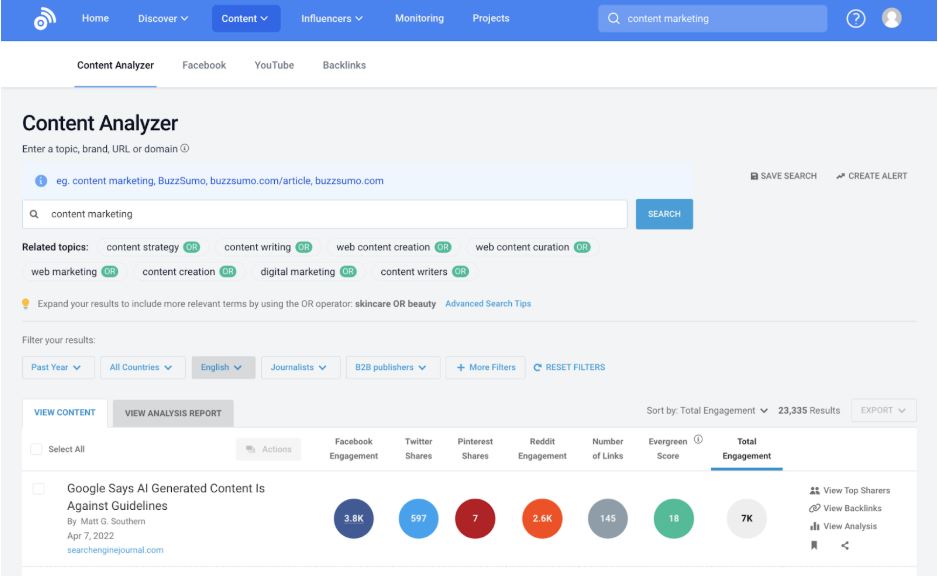
Task: Open the Export dropdown
Action: click(884, 410)
